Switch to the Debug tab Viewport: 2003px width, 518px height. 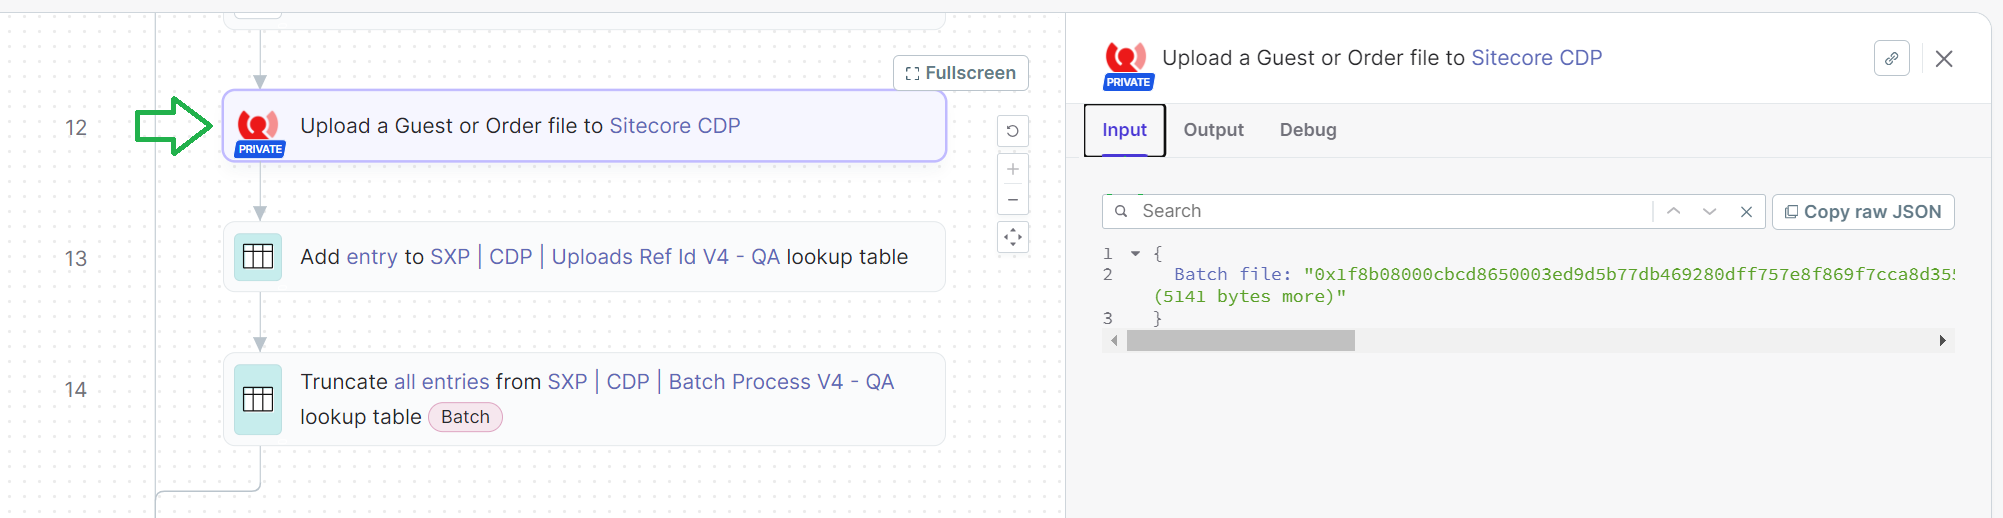pos(1308,130)
